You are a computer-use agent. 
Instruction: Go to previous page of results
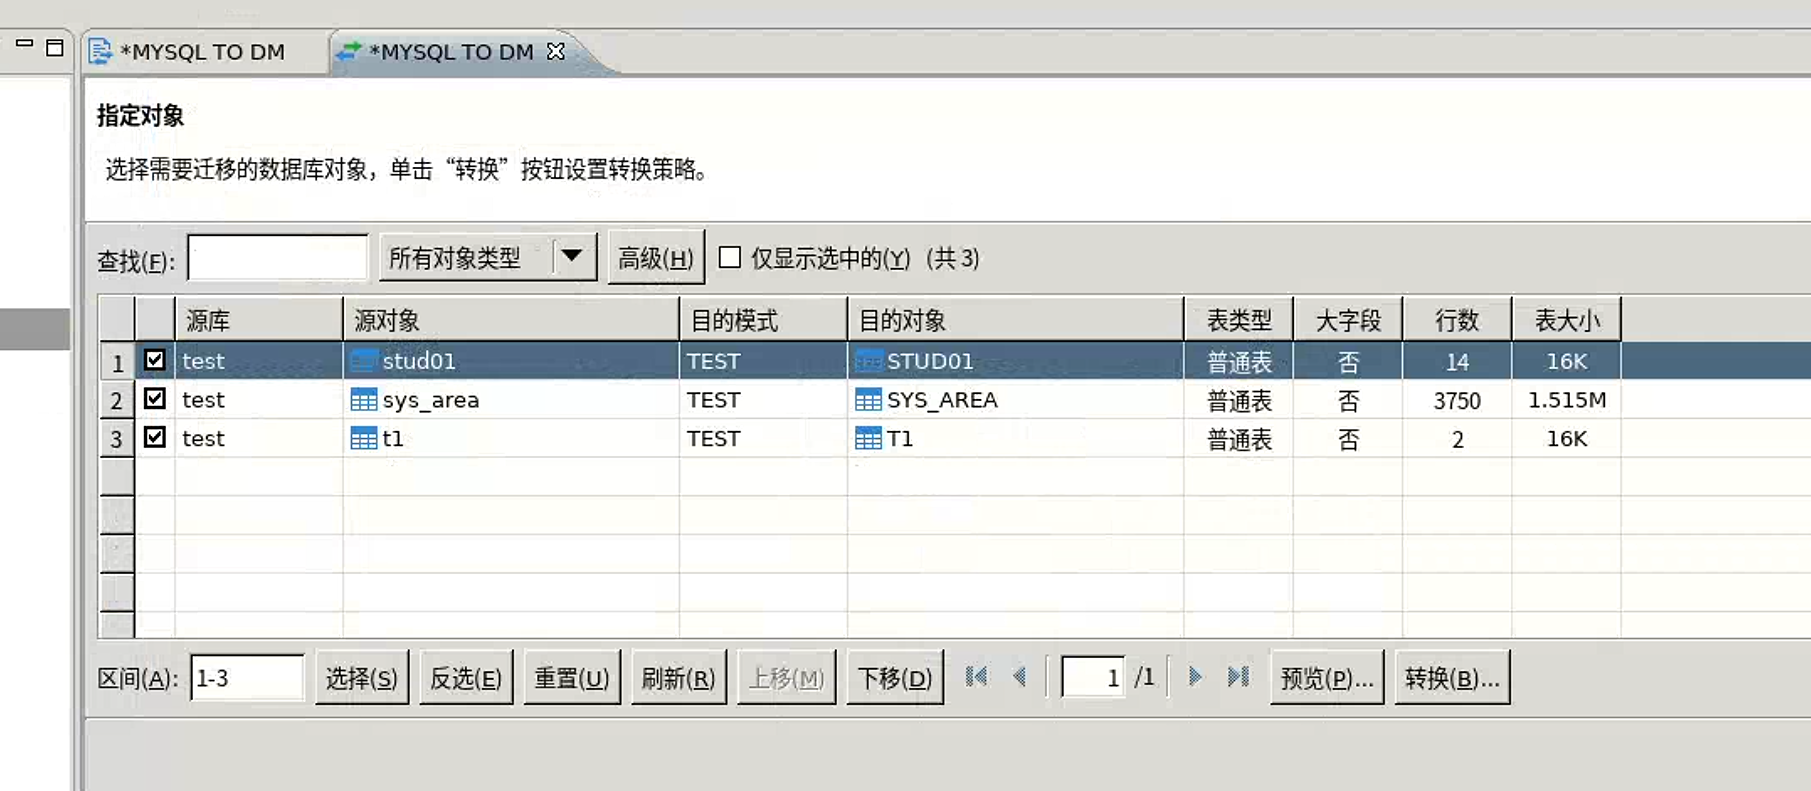tap(1020, 677)
